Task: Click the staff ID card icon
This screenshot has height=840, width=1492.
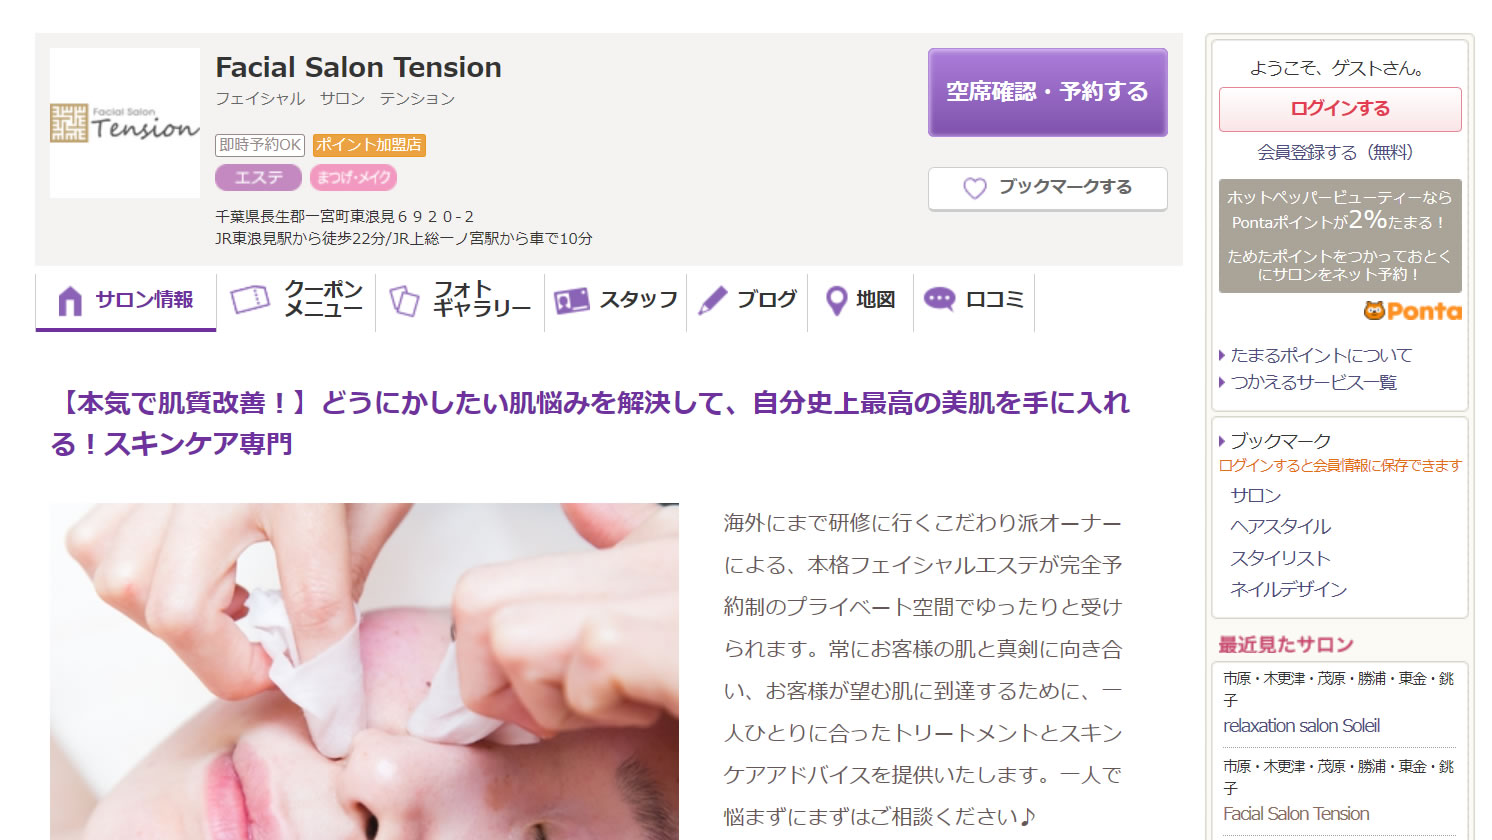Action: tap(571, 300)
